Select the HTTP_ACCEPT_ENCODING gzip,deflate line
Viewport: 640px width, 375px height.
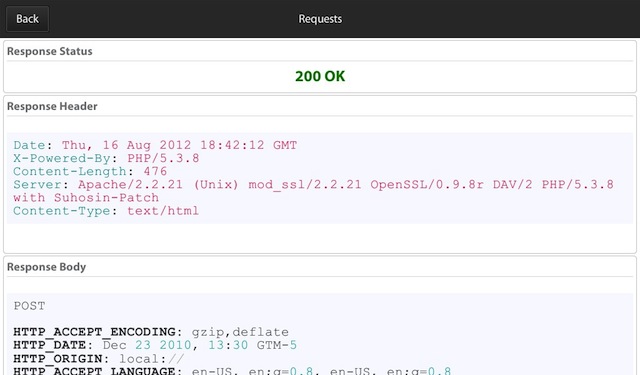(151, 332)
